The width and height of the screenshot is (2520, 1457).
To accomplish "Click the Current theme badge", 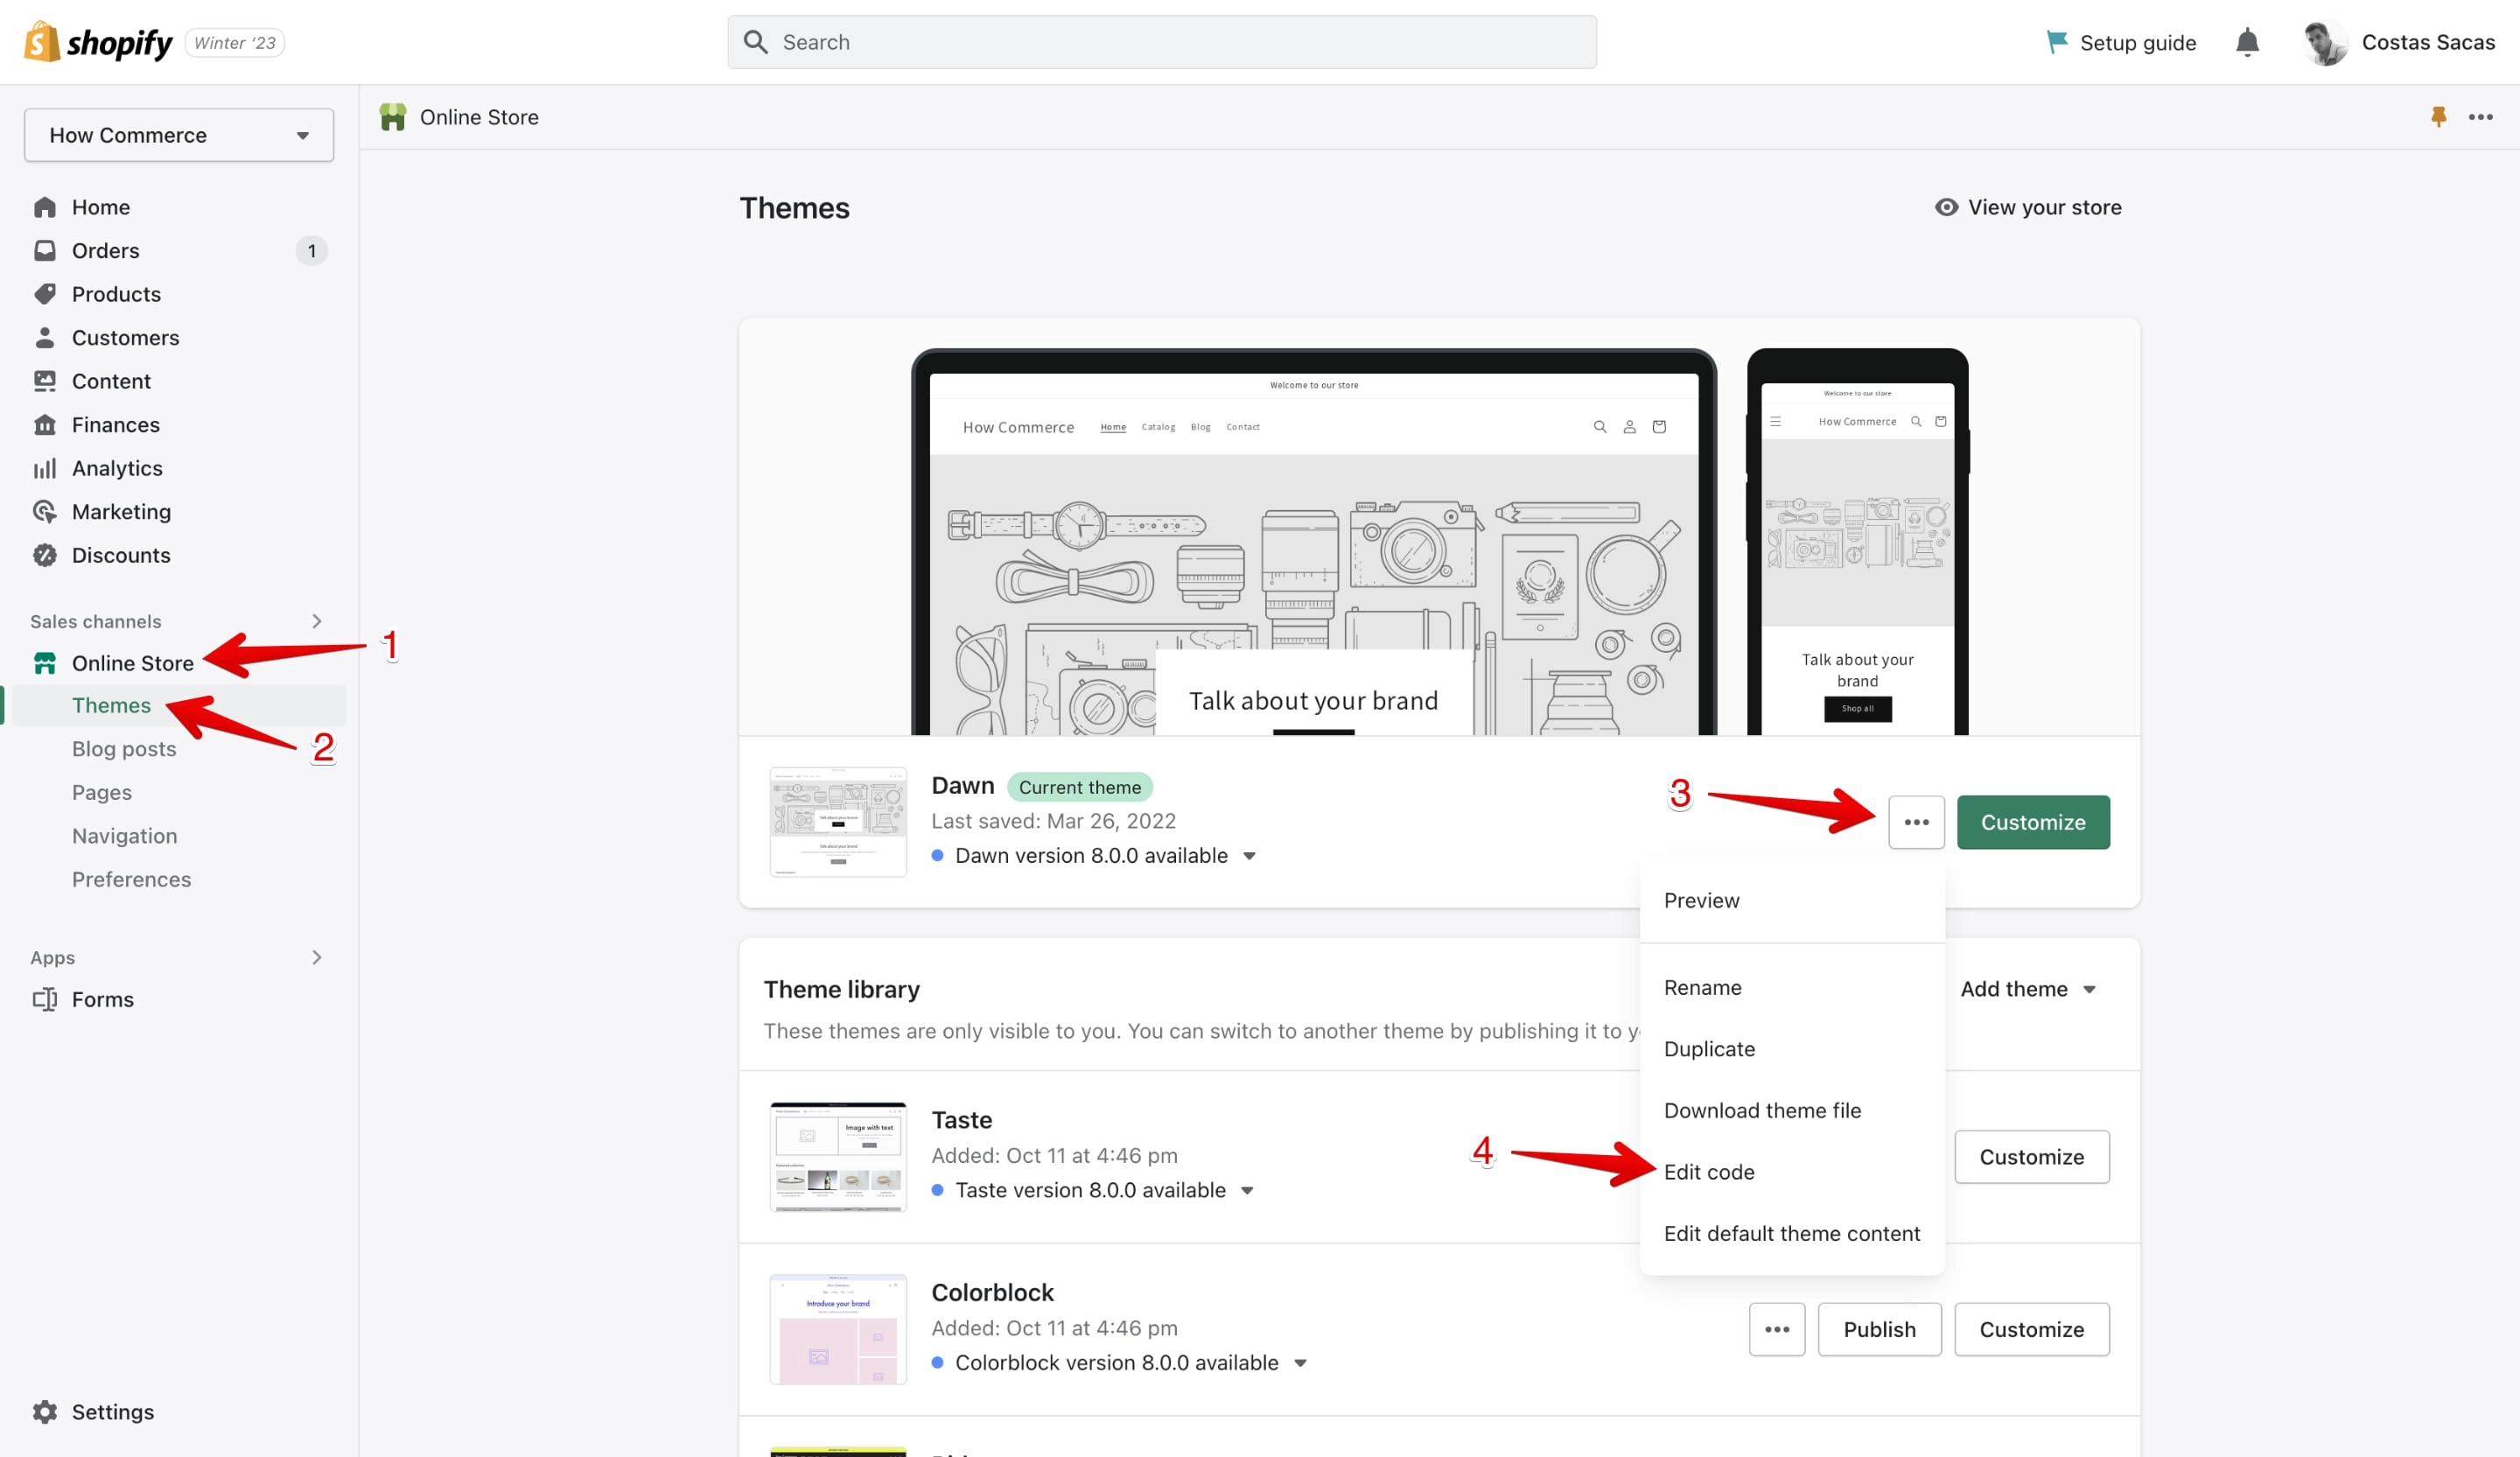I will [x=1080, y=787].
